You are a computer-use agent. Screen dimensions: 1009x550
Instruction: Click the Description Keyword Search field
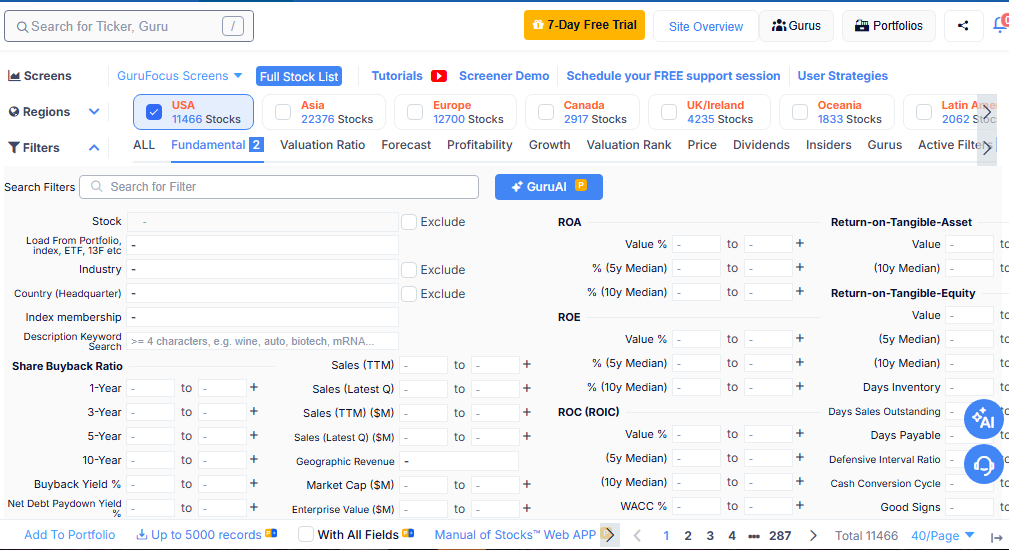point(263,341)
